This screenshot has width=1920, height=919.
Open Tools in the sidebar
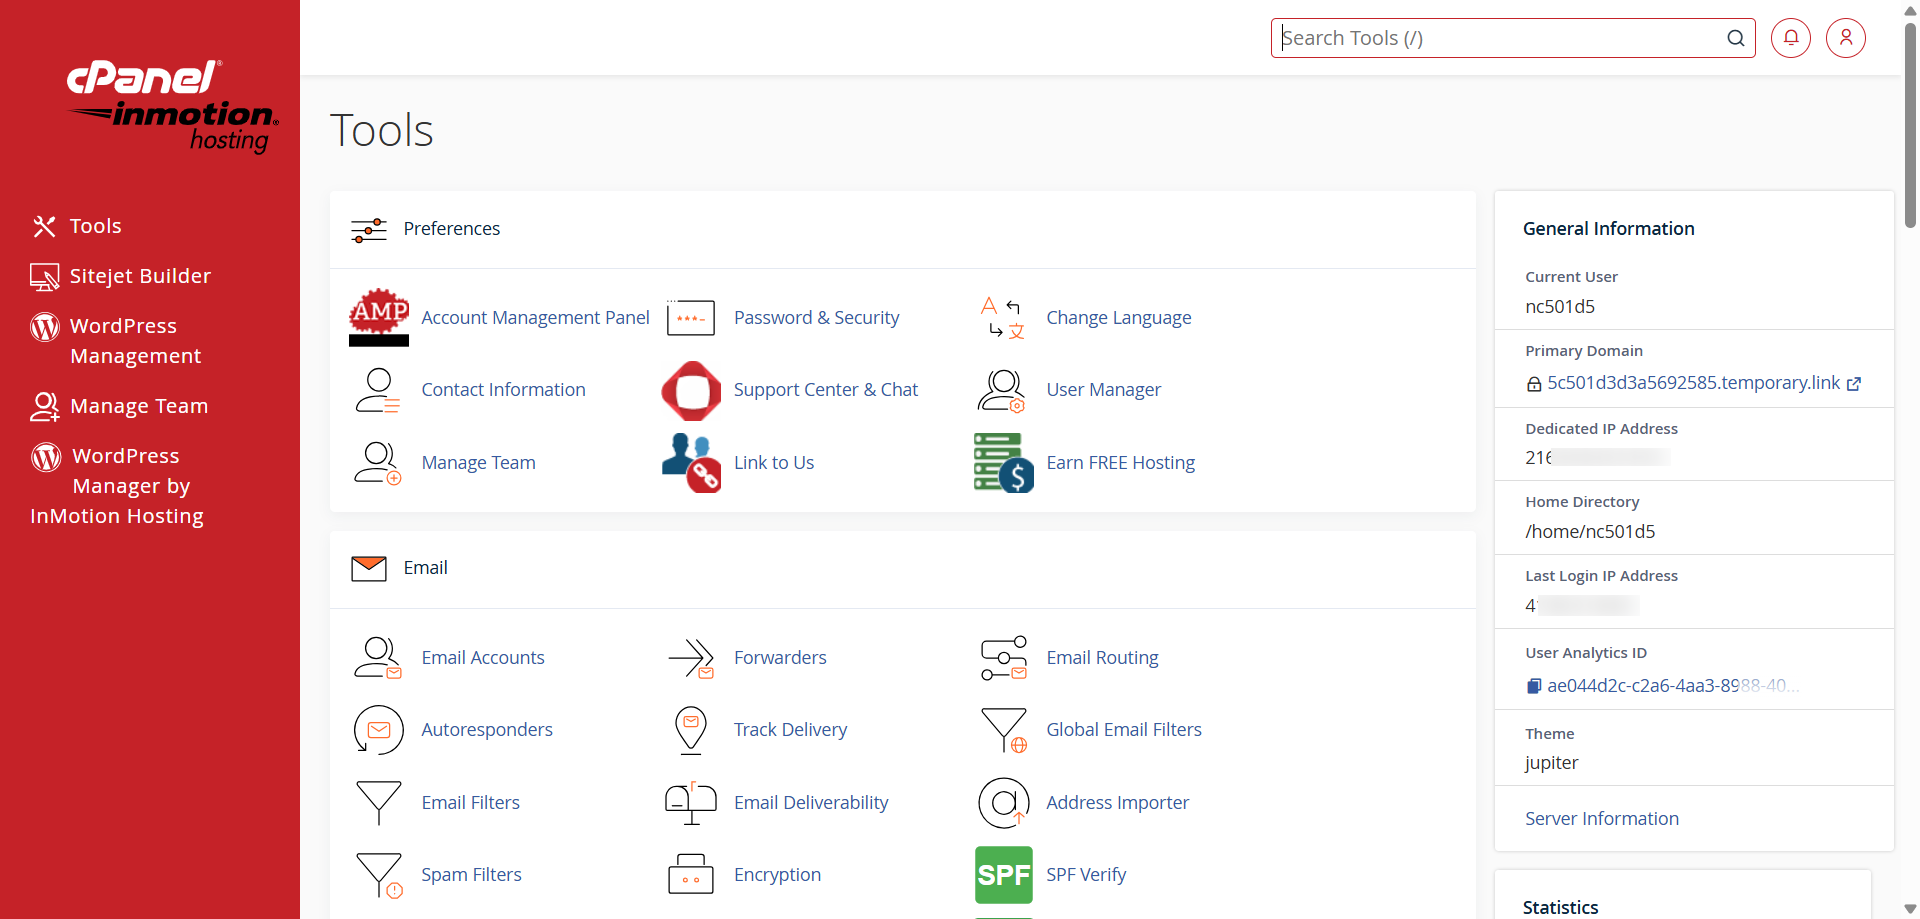76,226
